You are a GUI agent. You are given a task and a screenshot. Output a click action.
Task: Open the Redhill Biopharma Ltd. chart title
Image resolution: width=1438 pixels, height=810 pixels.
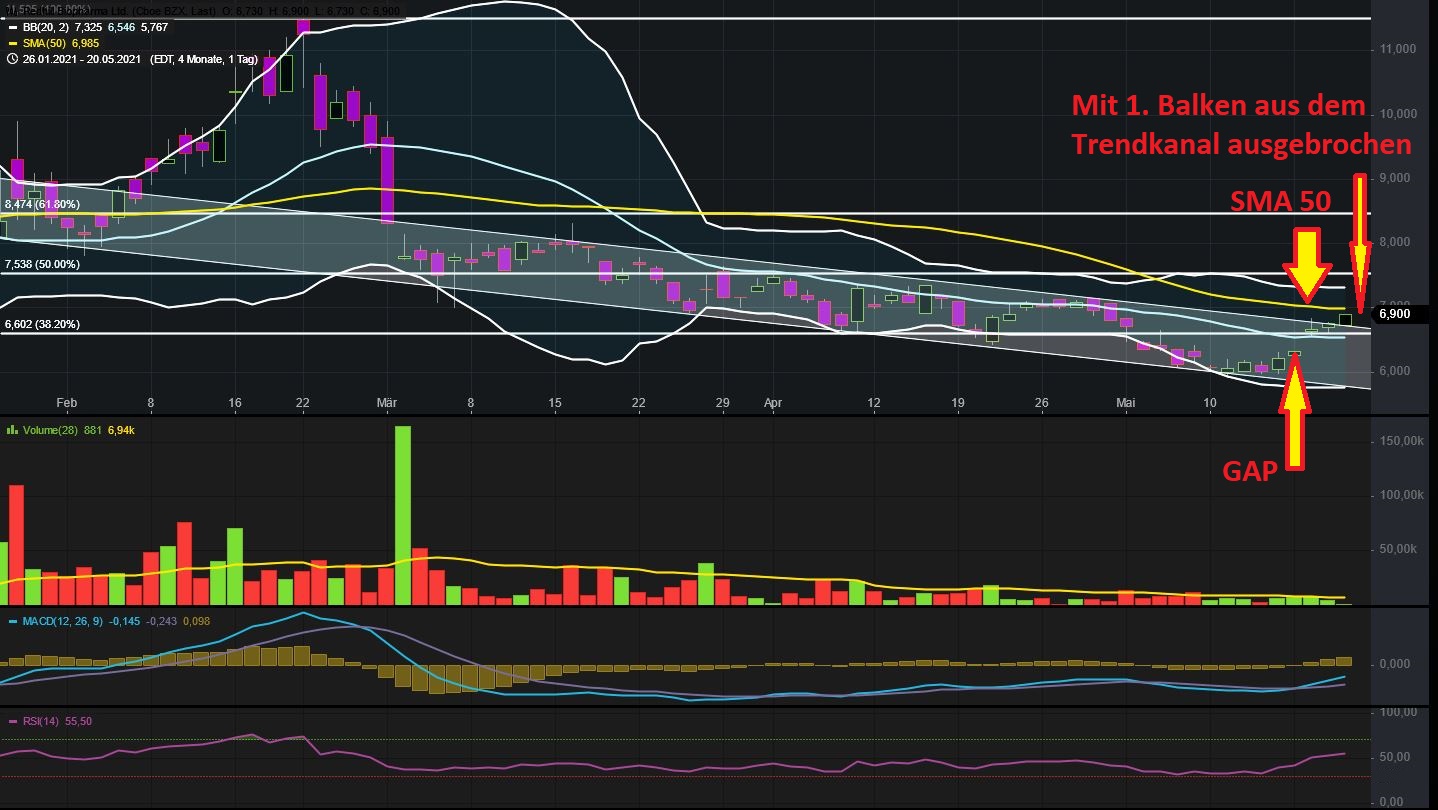pyautogui.click(x=80, y=10)
